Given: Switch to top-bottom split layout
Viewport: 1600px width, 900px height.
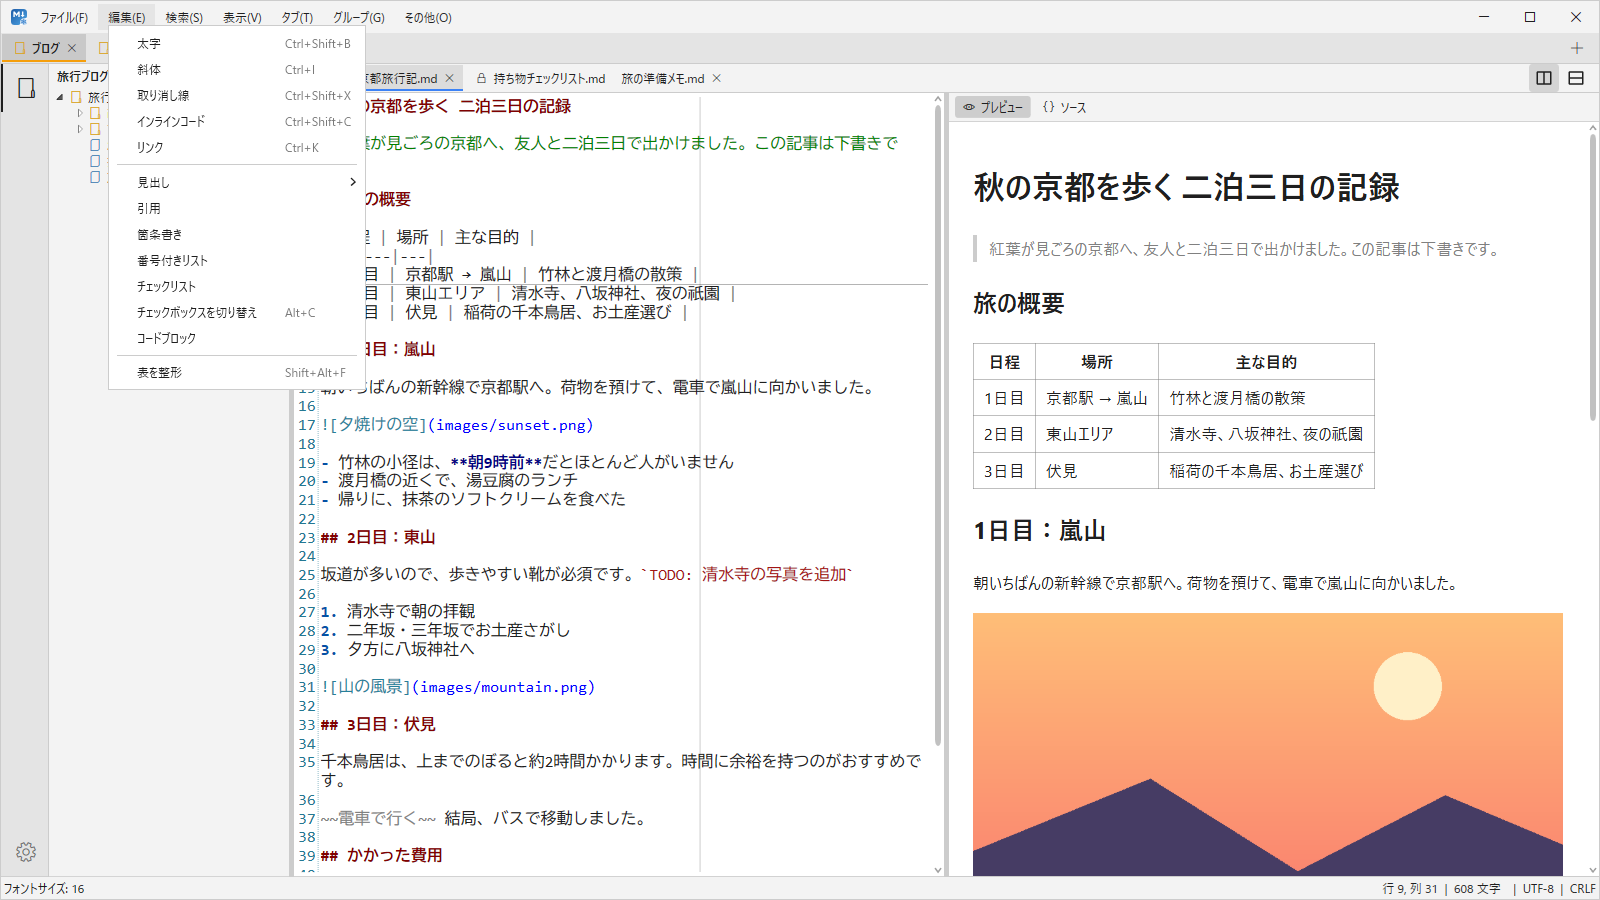Looking at the screenshot, I should (1576, 78).
